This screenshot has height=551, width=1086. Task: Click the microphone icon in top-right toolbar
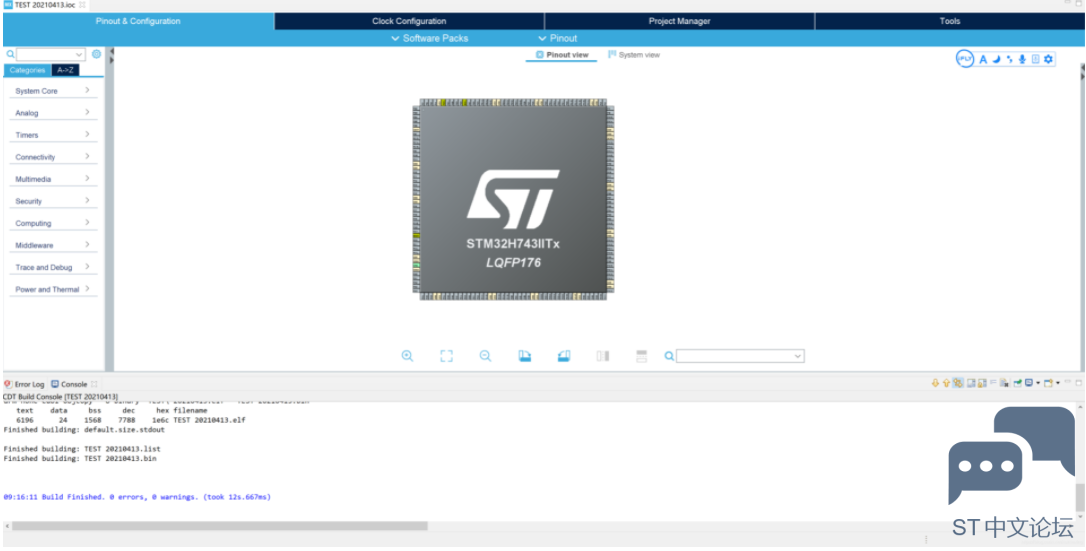click(x=1022, y=60)
